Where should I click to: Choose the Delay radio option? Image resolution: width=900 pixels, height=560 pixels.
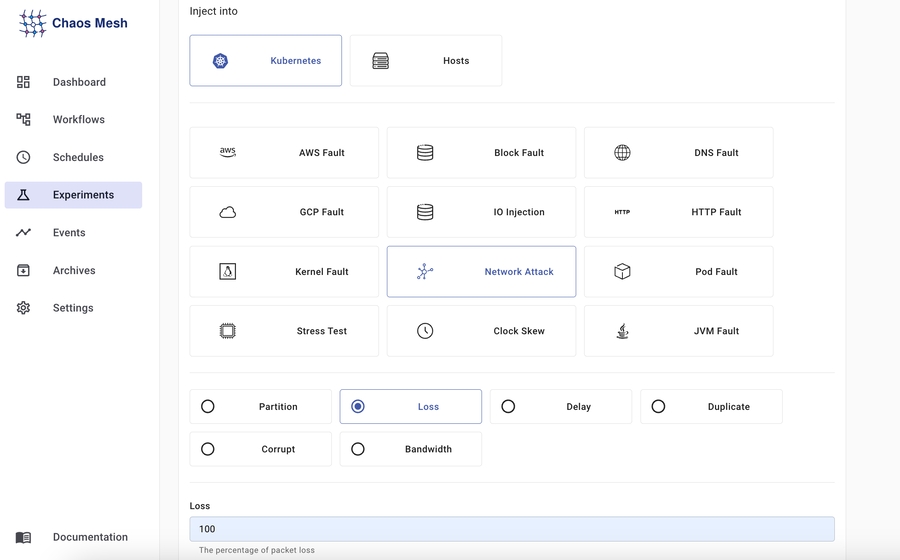tap(508, 407)
